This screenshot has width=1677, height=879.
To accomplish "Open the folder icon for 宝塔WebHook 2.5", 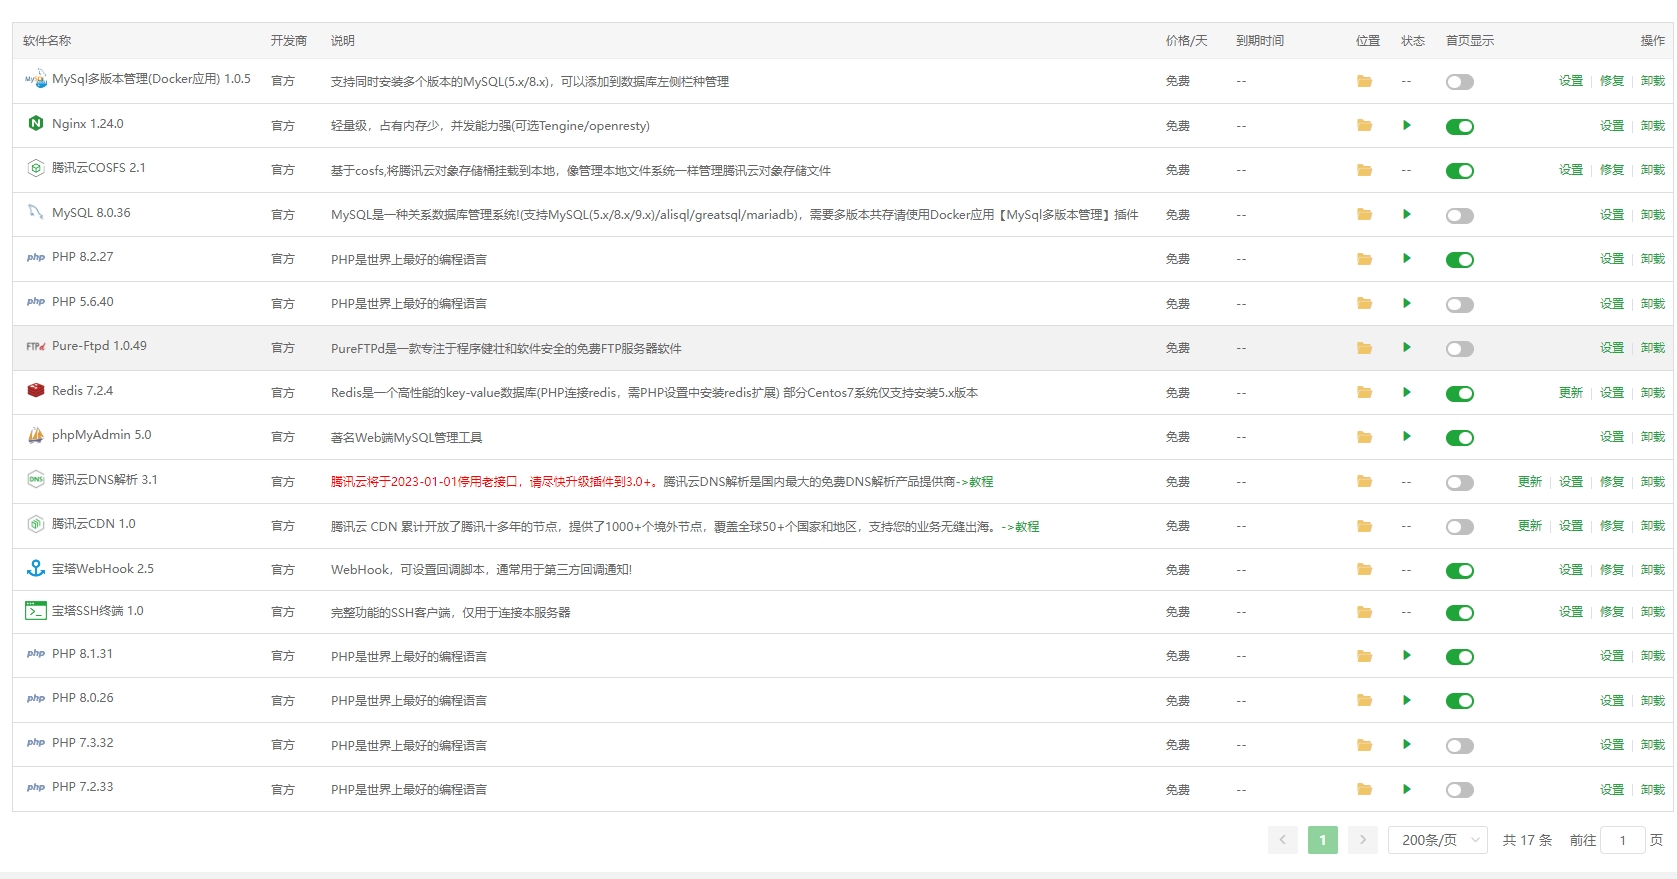I will pyautogui.click(x=1364, y=570).
